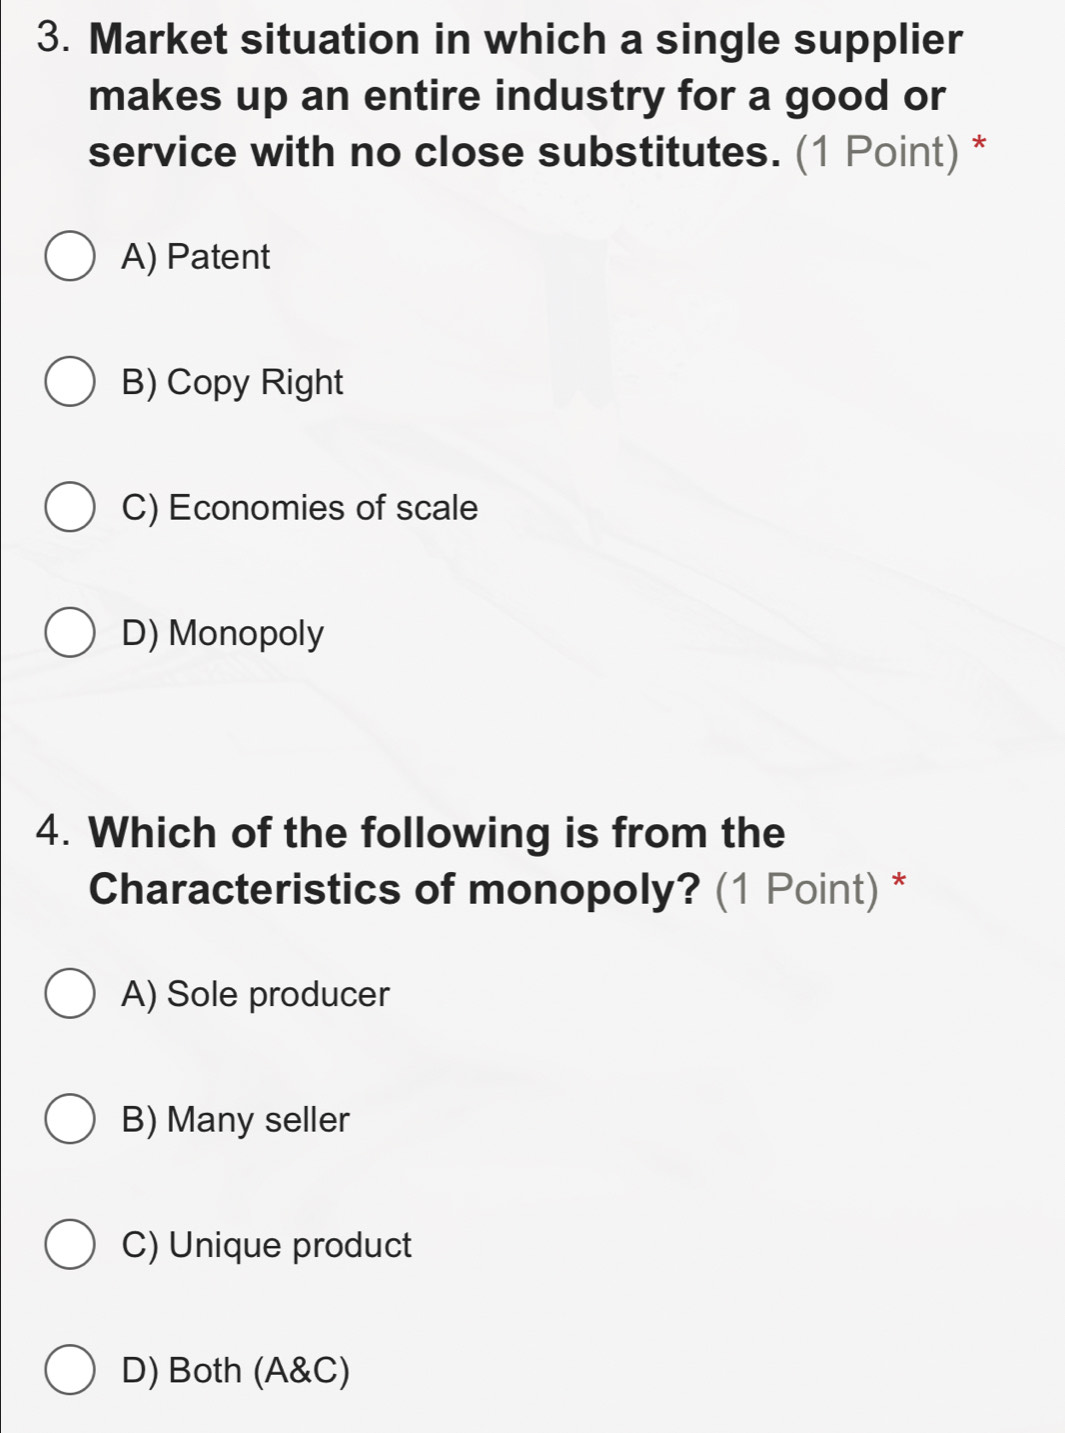
Task: Select the radio circle for Sole producer
Action: tap(70, 994)
